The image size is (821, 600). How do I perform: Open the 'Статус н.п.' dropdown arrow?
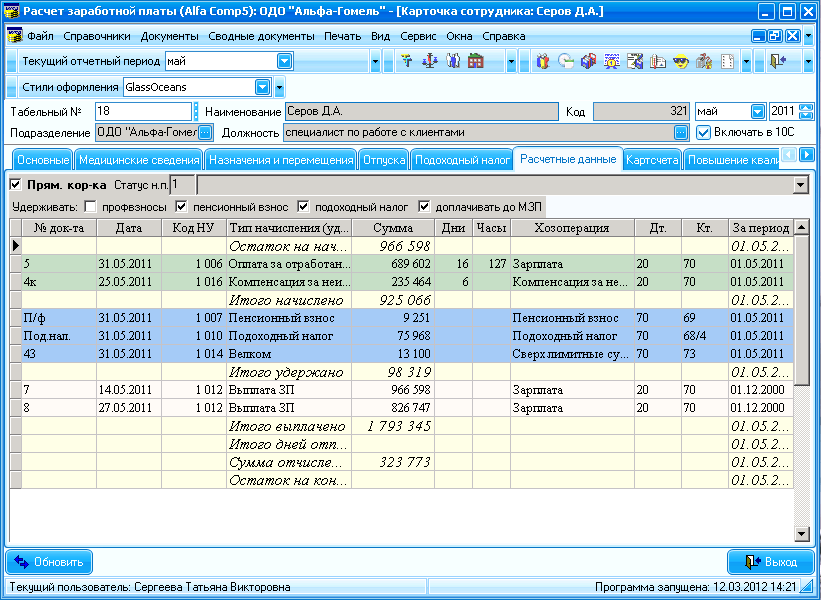799,185
